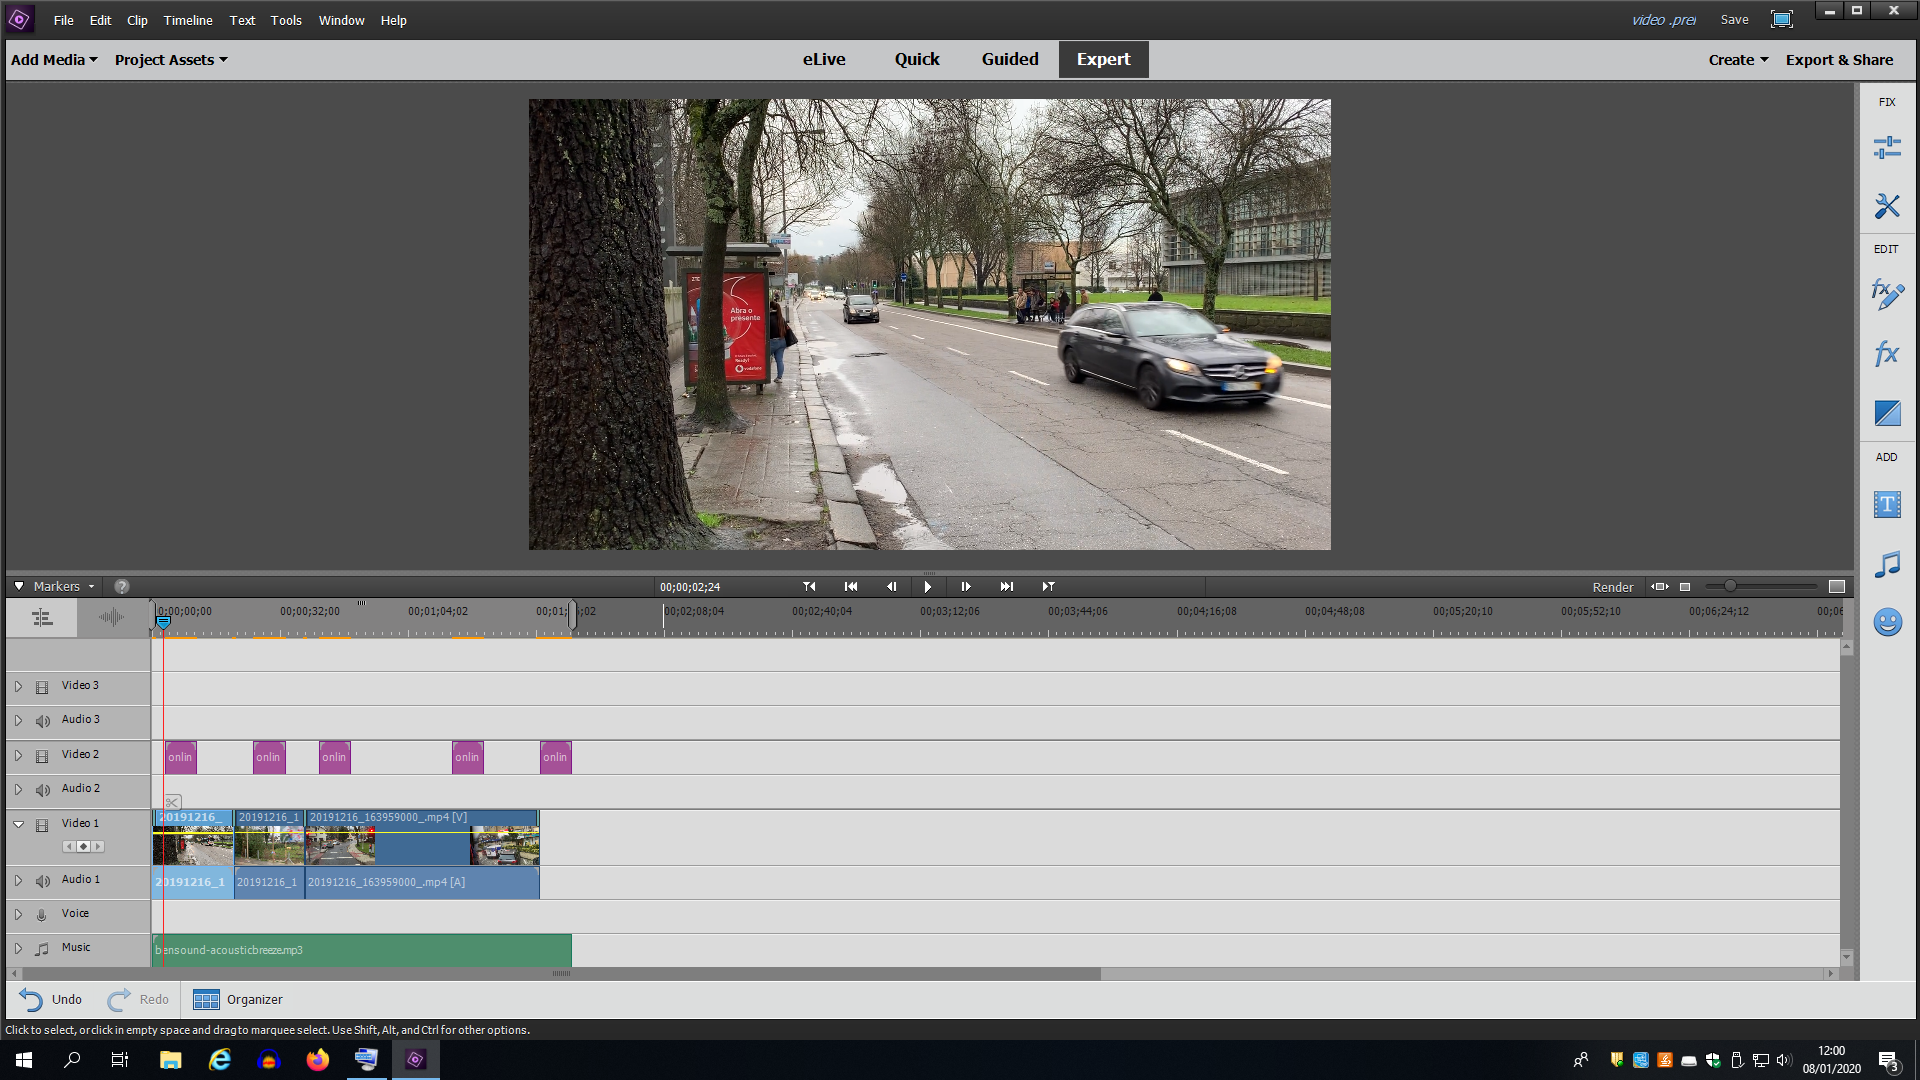
Task: Collapse the Video 1 track
Action: pos(18,824)
